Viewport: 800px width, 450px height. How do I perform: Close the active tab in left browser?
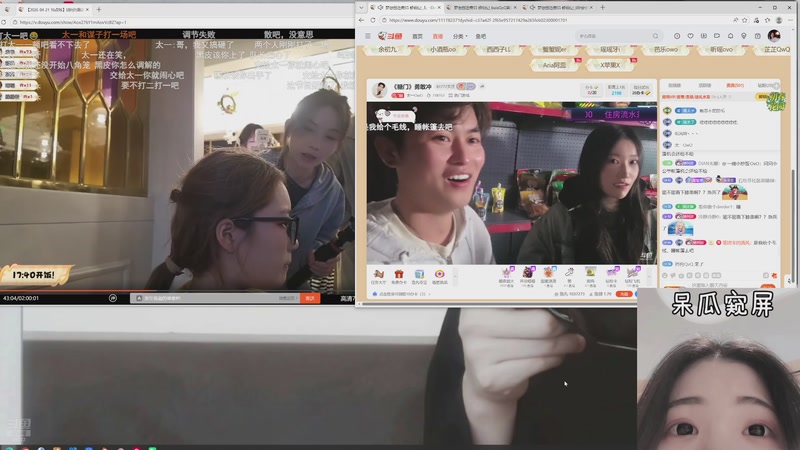point(87,9)
